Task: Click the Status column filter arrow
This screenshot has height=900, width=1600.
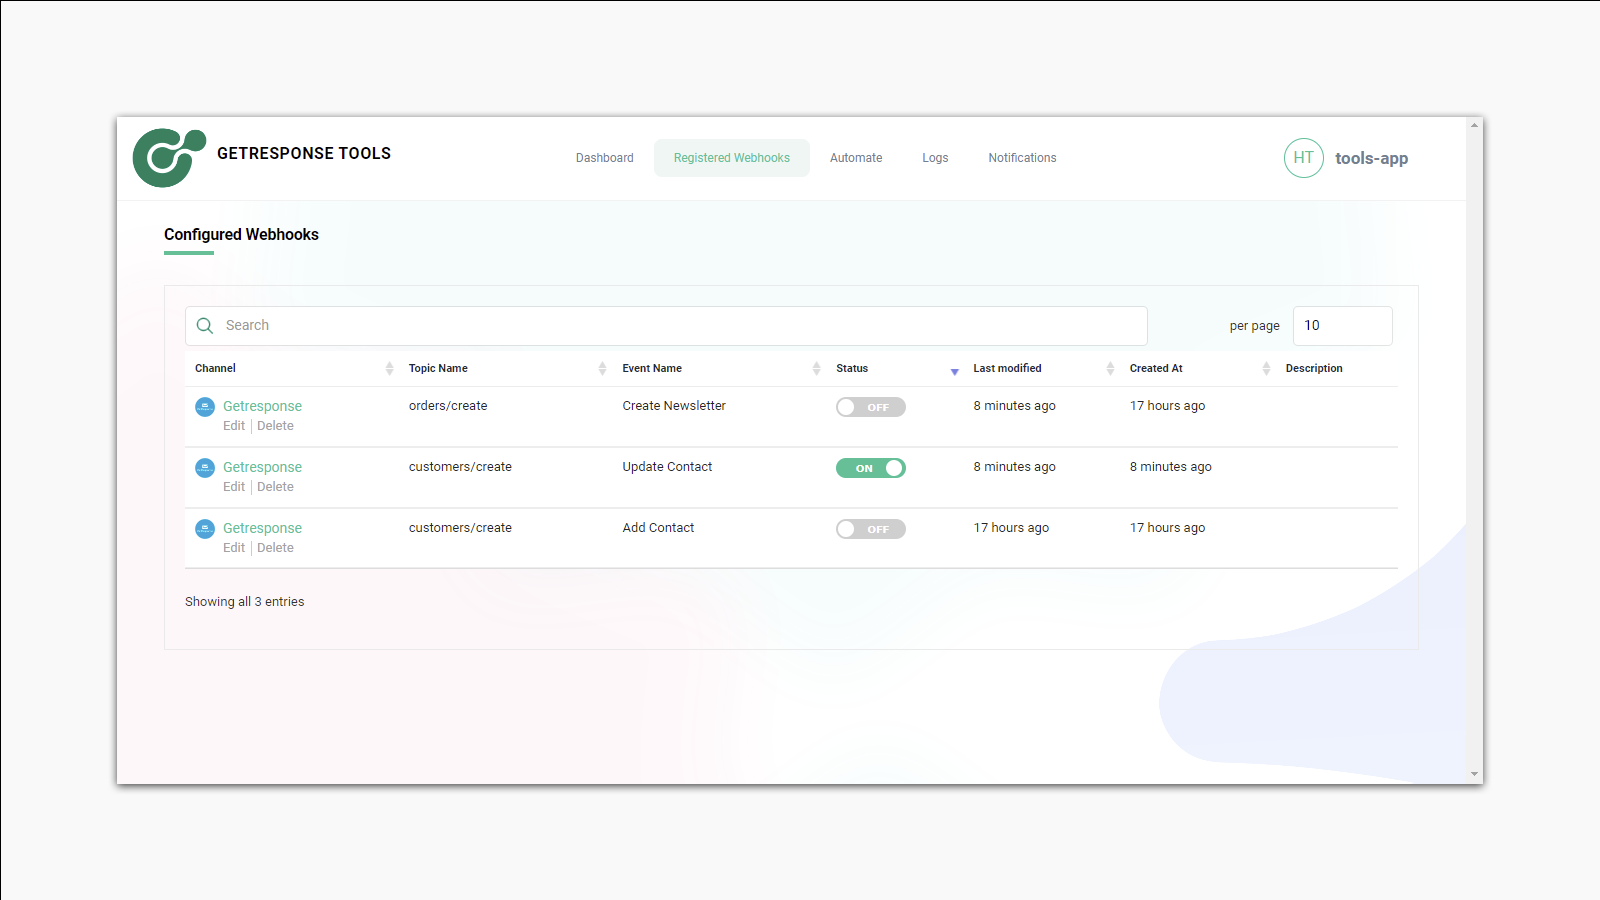Action: pyautogui.click(x=954, y=370)
